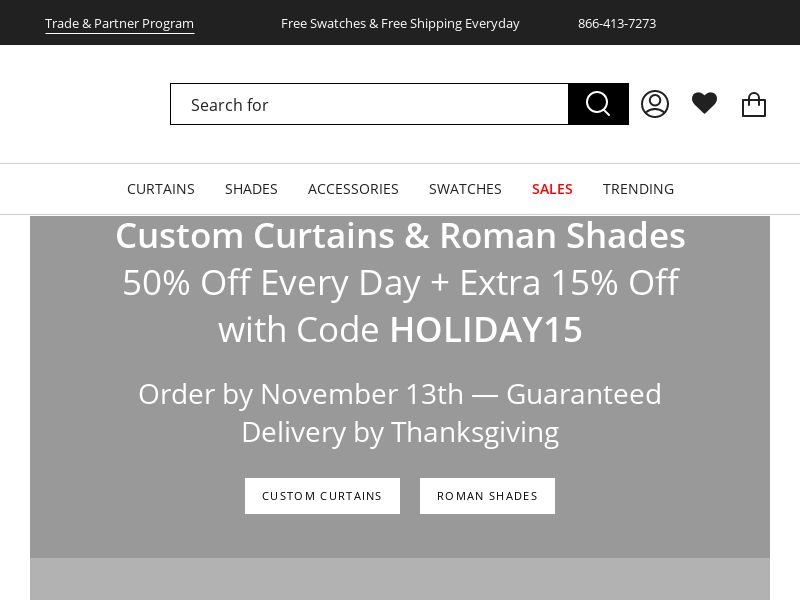Click the Custom Curtains & Roman Shades headline

(400, 234)
